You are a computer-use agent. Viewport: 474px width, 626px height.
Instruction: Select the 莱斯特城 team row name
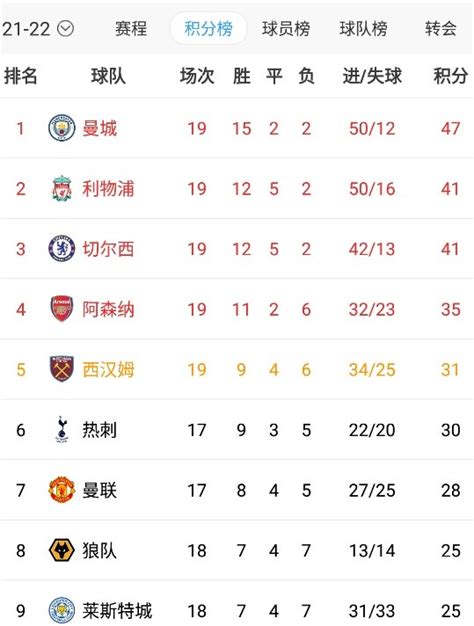tap(117, 611)
